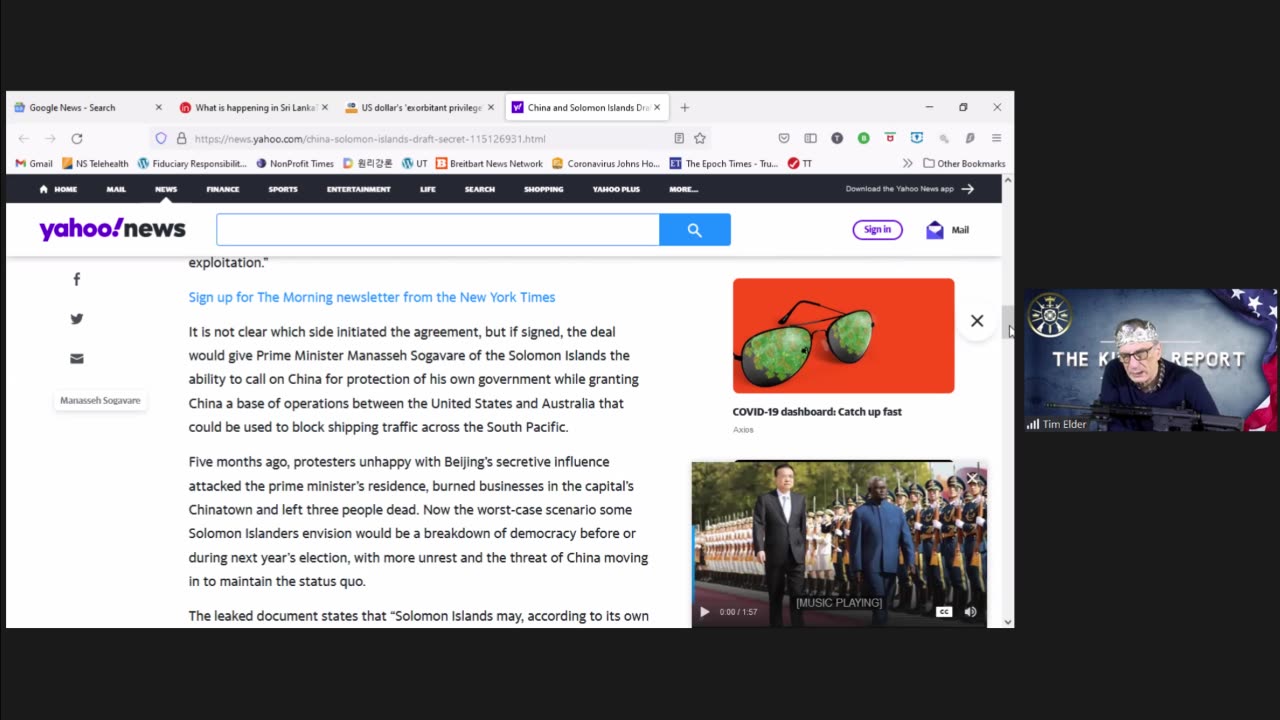Screen dimensions: 1280x720
Task: Open the tracking protection shield icon
Action: (x=161, y=138)
